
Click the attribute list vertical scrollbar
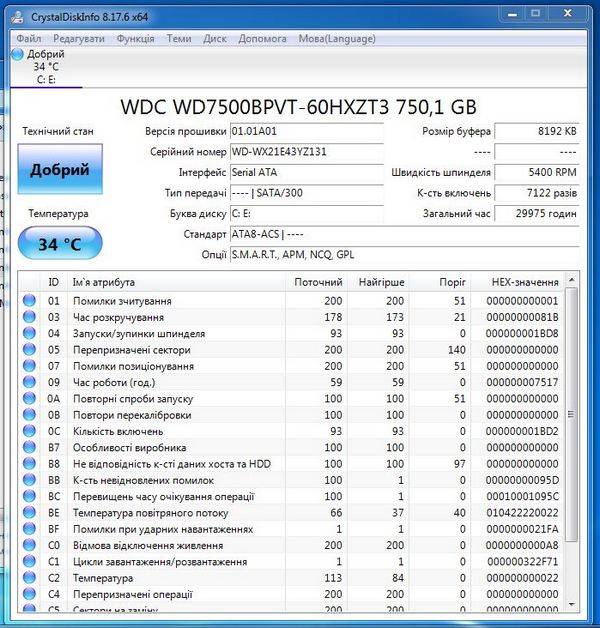coord(572,420)
